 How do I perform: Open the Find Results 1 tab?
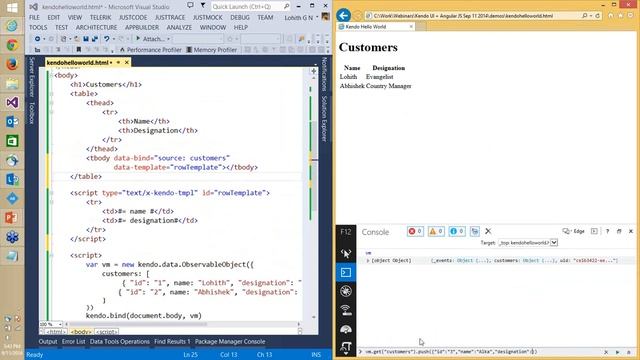pyautogui.click(x=172, y=342)
